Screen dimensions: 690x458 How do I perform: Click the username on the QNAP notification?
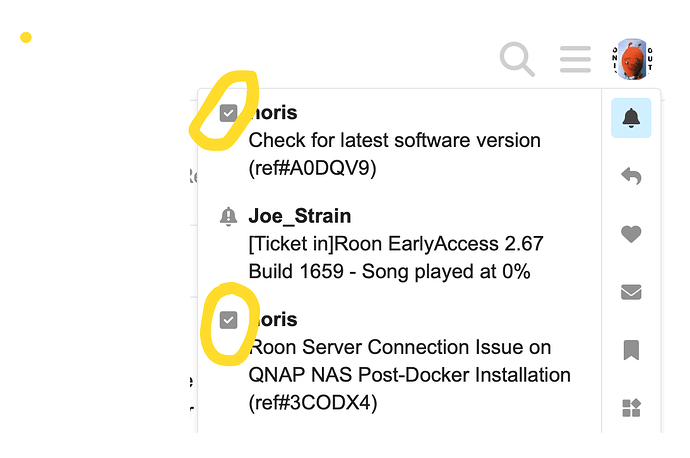[x=273, y=319]
